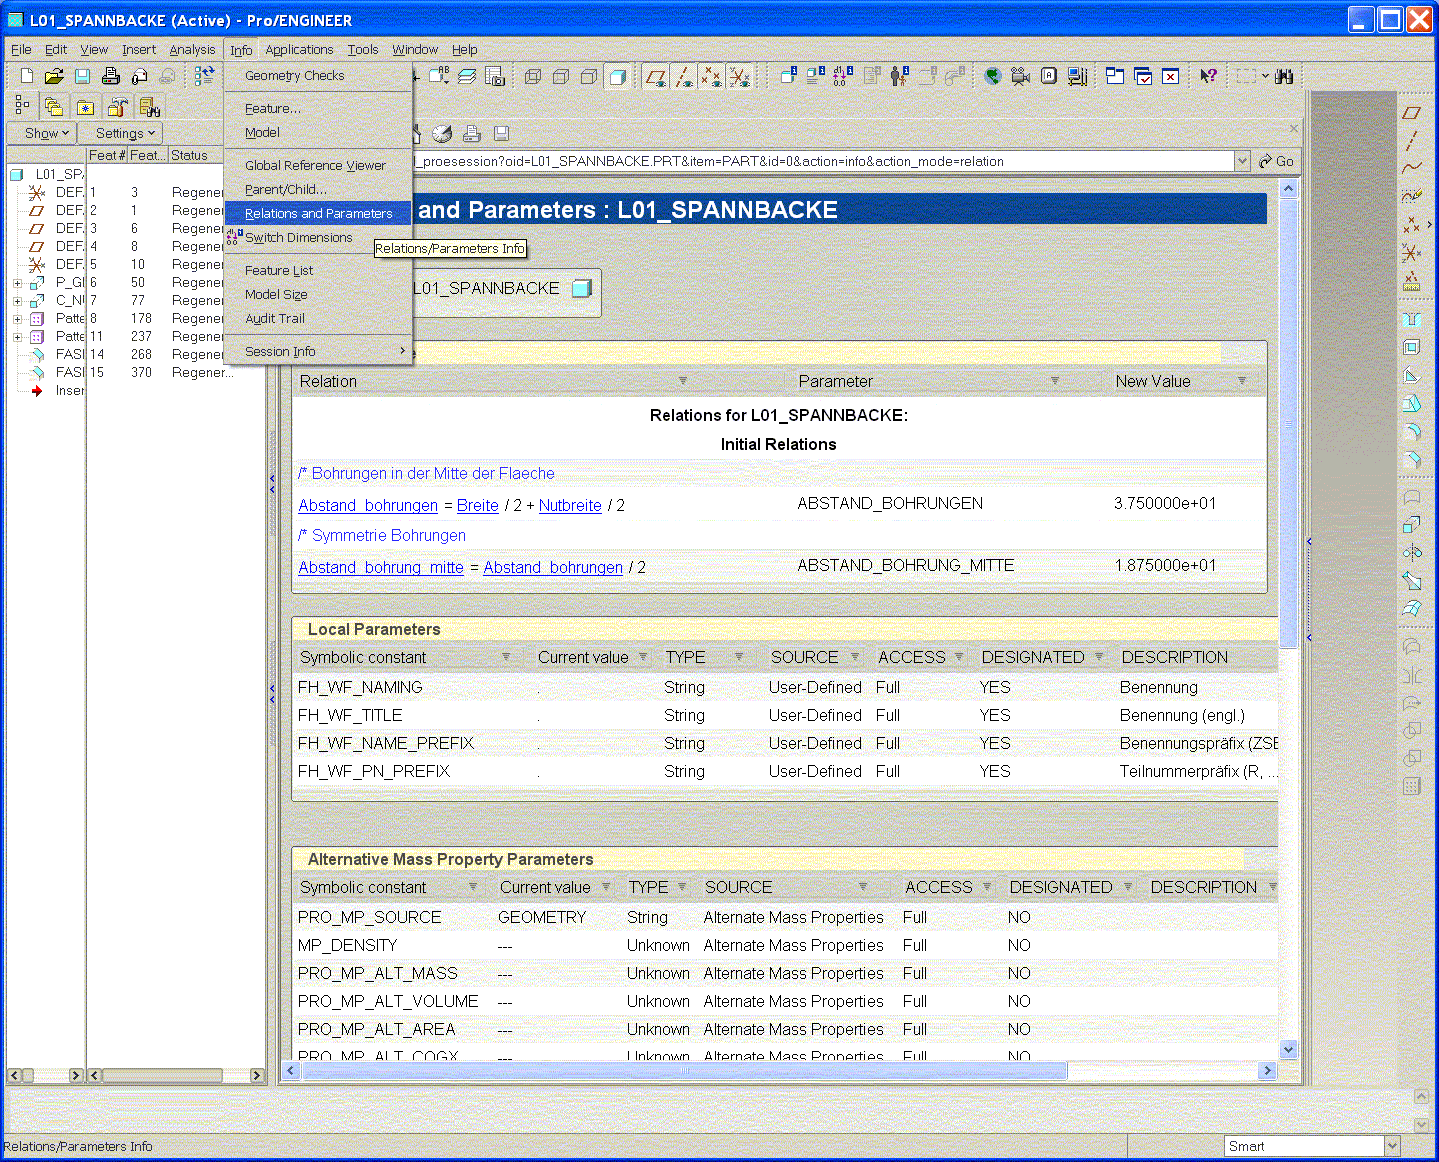Screen dimensions: 1439x1162
Task: Click the What's This help pointer icon
Action: (x=1208, y=76)
